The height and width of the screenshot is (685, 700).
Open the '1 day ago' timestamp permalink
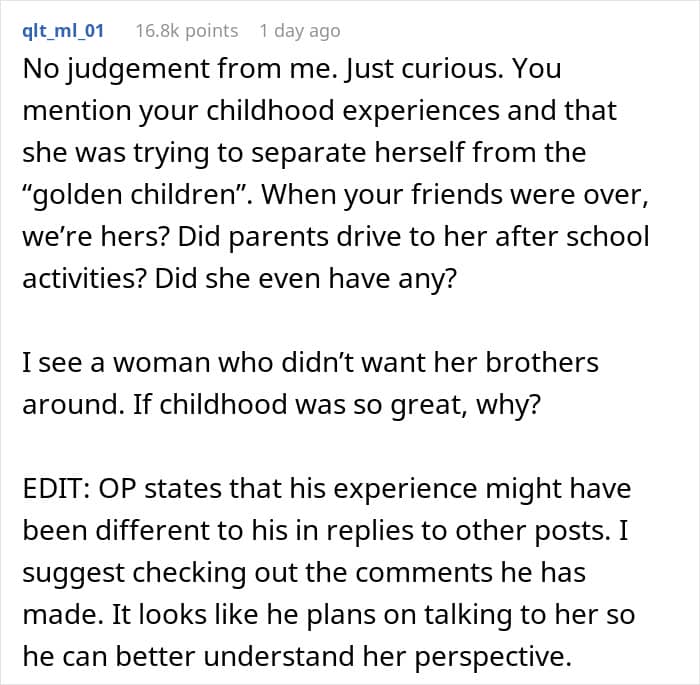point(299,31)
